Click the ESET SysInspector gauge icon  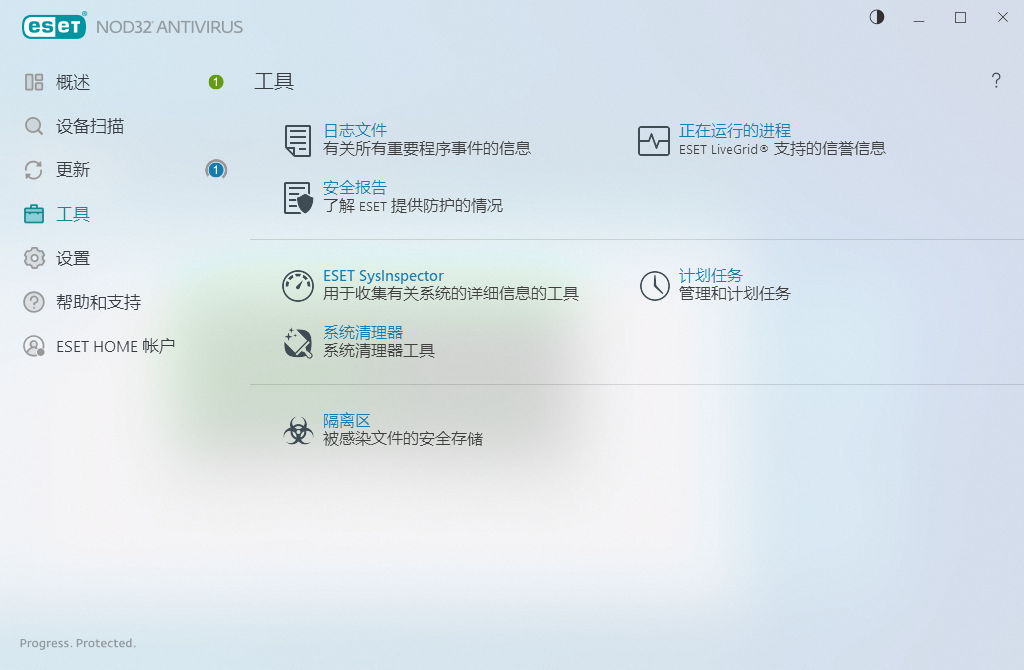(298, 286)
